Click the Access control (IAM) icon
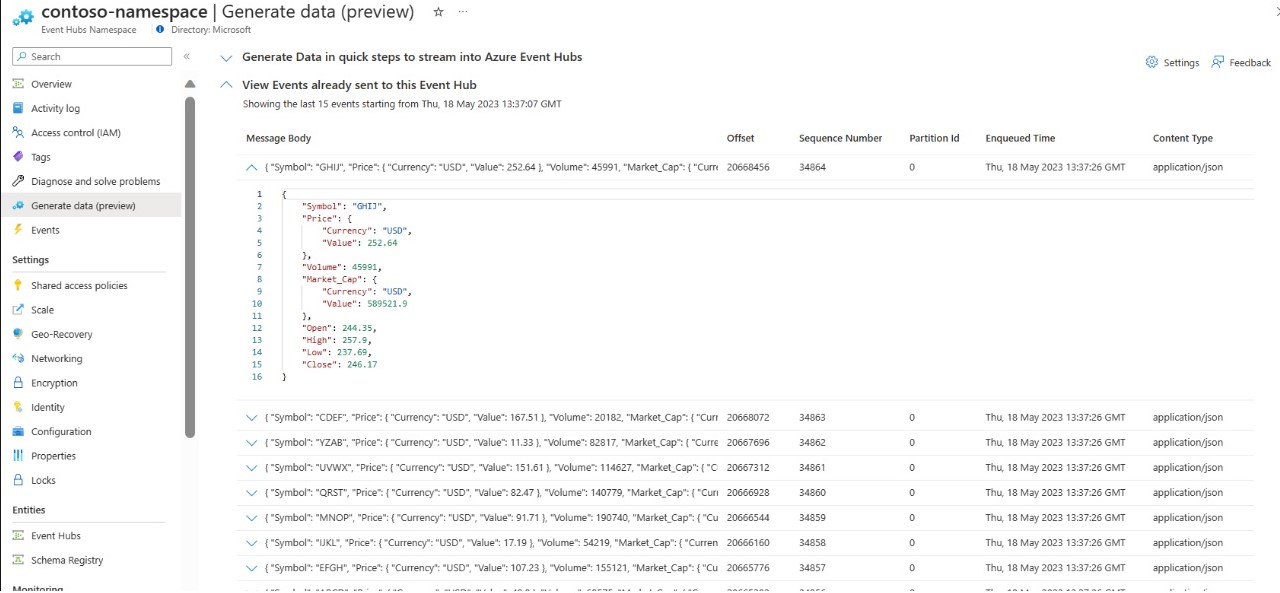 click(18, 132)
